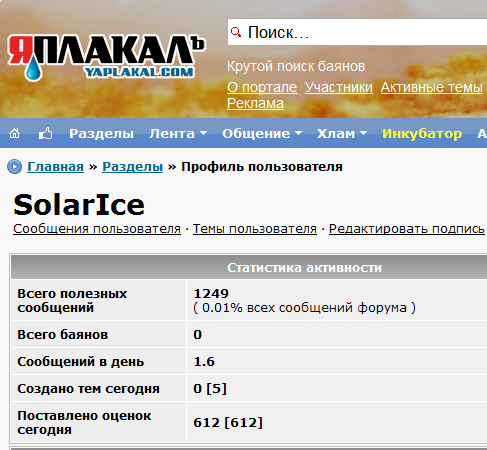Open the Реклама link

(x=255, y=103)
